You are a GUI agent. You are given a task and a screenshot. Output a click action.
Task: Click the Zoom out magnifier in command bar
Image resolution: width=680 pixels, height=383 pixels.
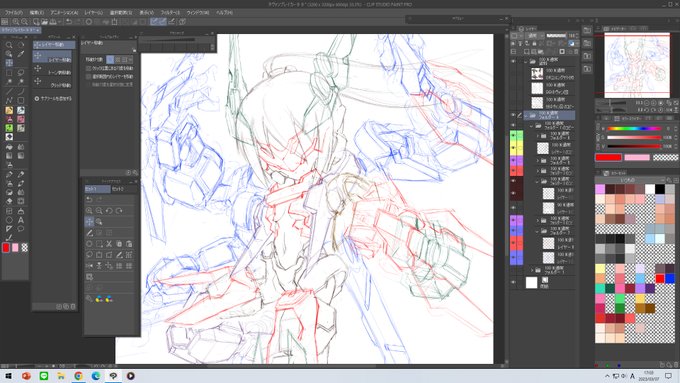tap(25, 21)
